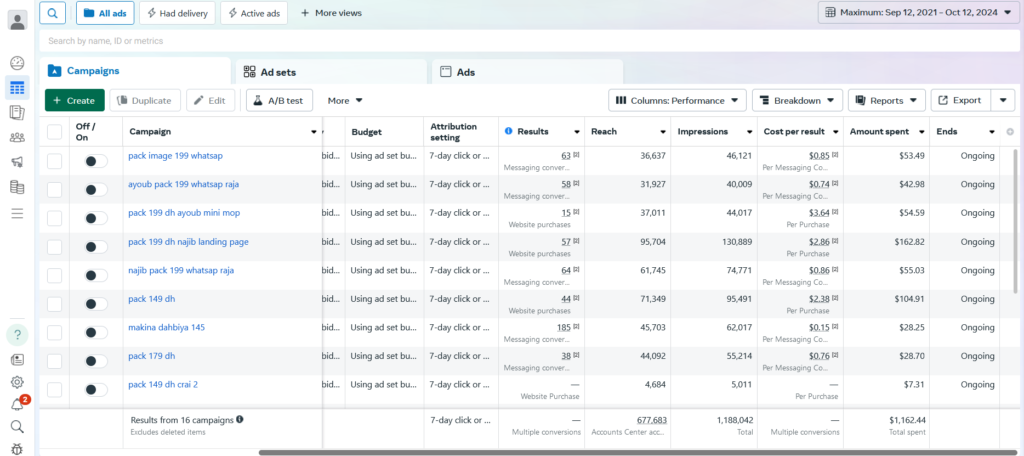1024x456 pixels.
Task: Toggle on pack 199 dh ayoub mini mop
Action: click(96, 218)
